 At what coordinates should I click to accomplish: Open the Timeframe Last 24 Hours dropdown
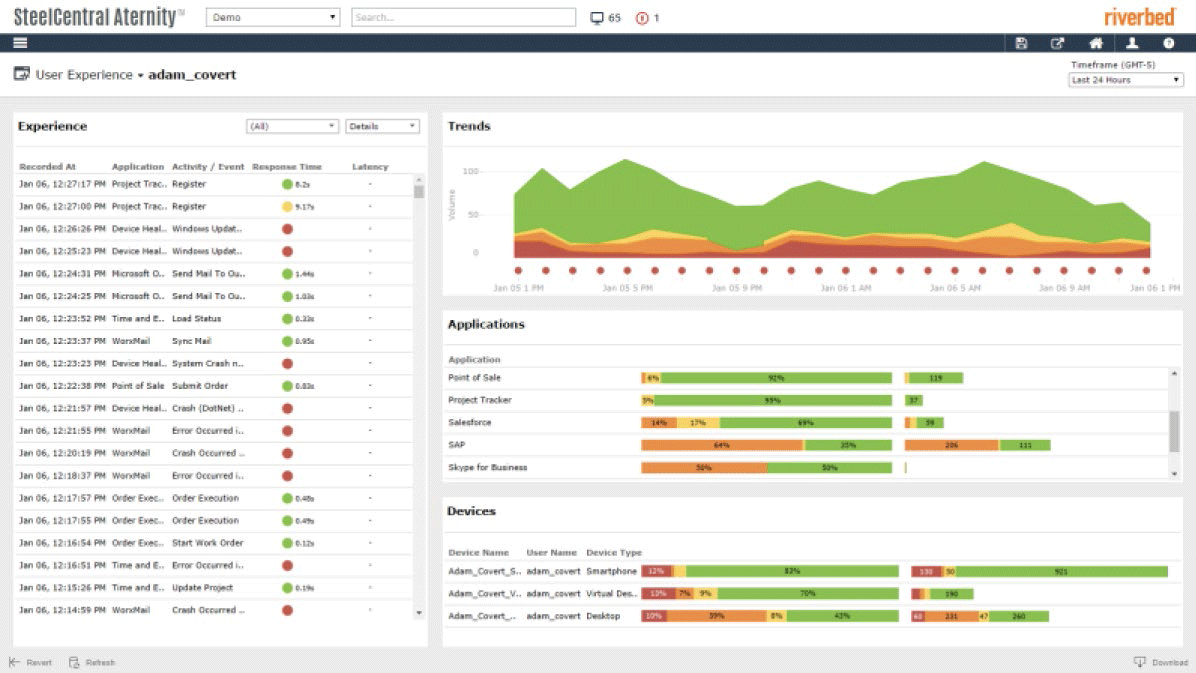tap(1125, 80)
